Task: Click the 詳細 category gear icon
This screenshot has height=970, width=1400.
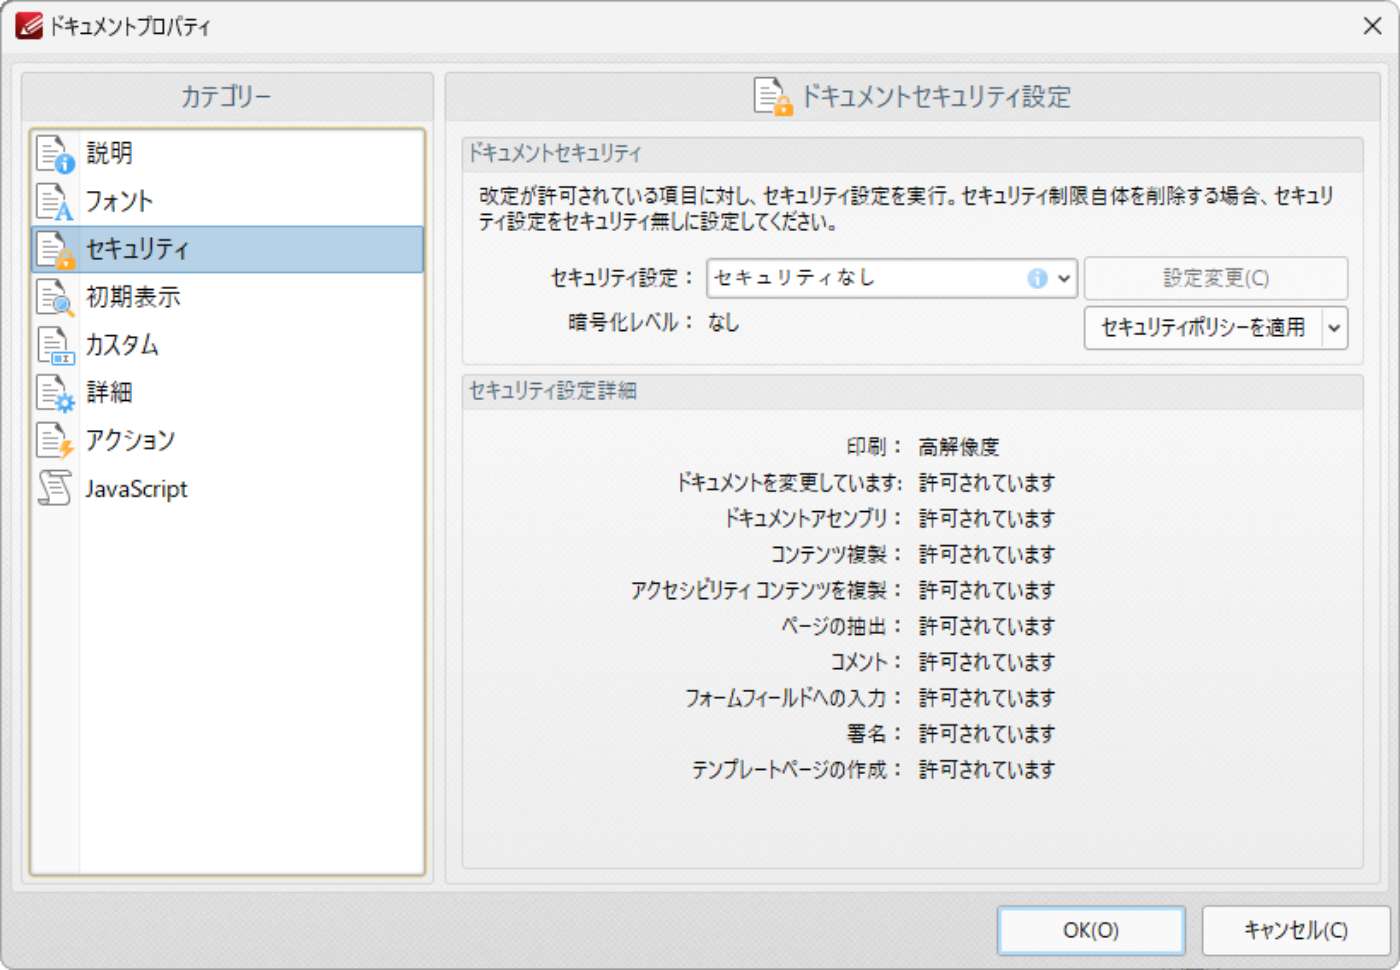Action: pyautogui.click(x=55, y=393)
